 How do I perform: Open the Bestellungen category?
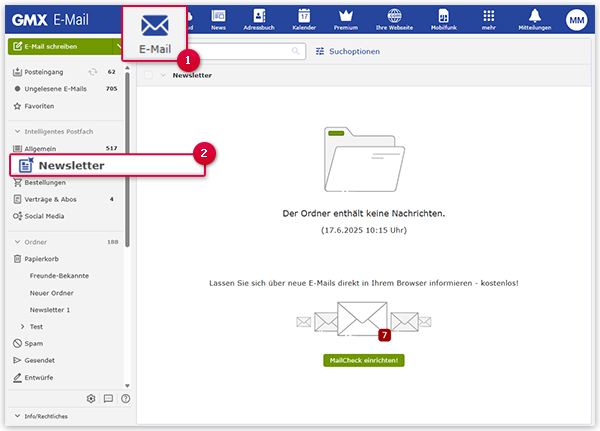coord(65,183)
